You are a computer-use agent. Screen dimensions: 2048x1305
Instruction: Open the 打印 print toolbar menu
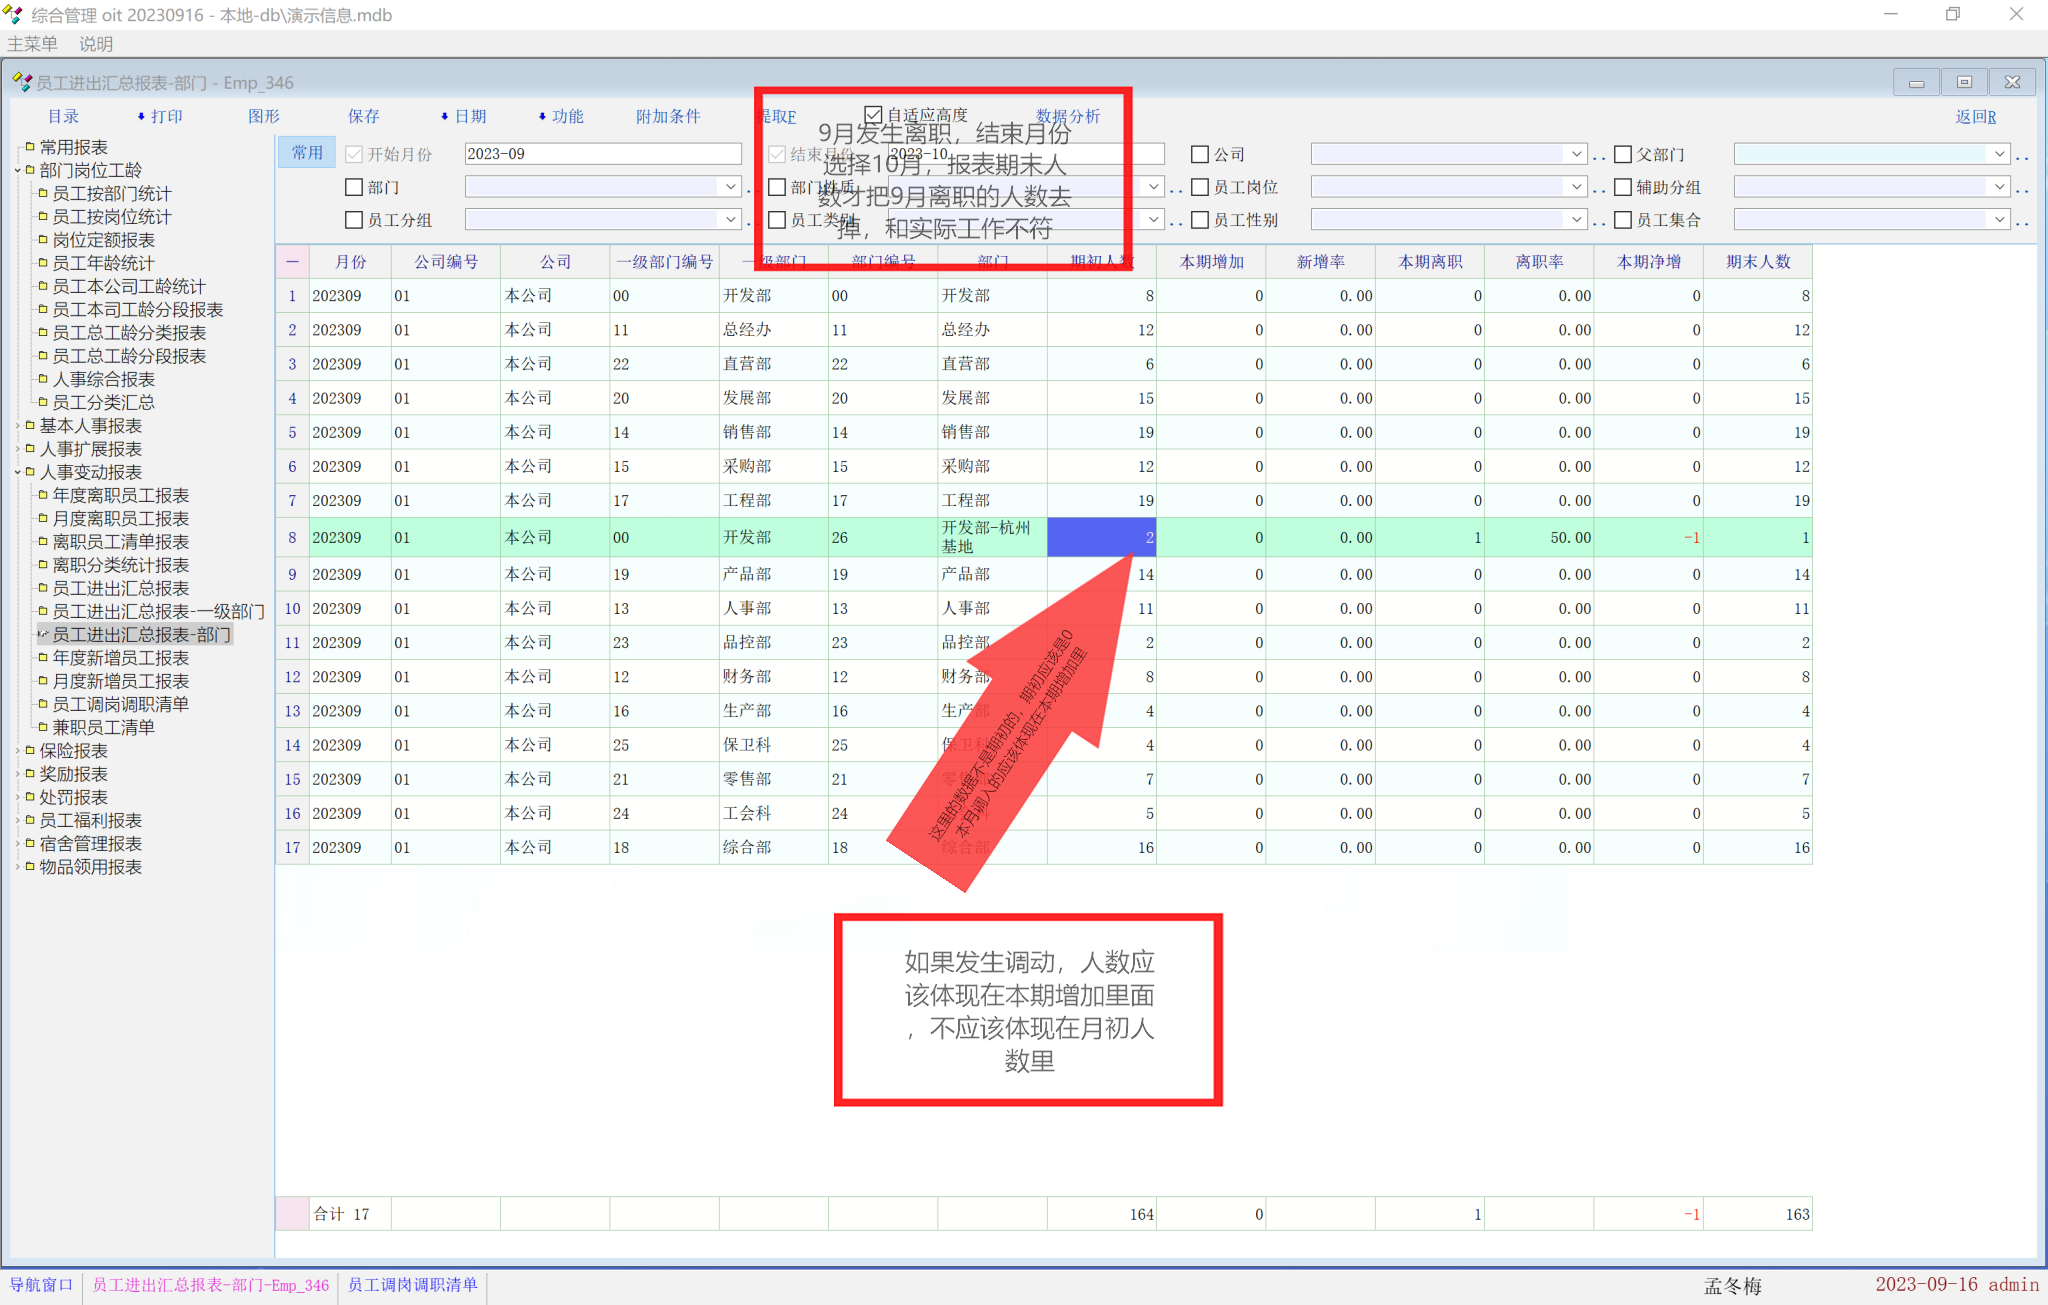pos(161,116)
